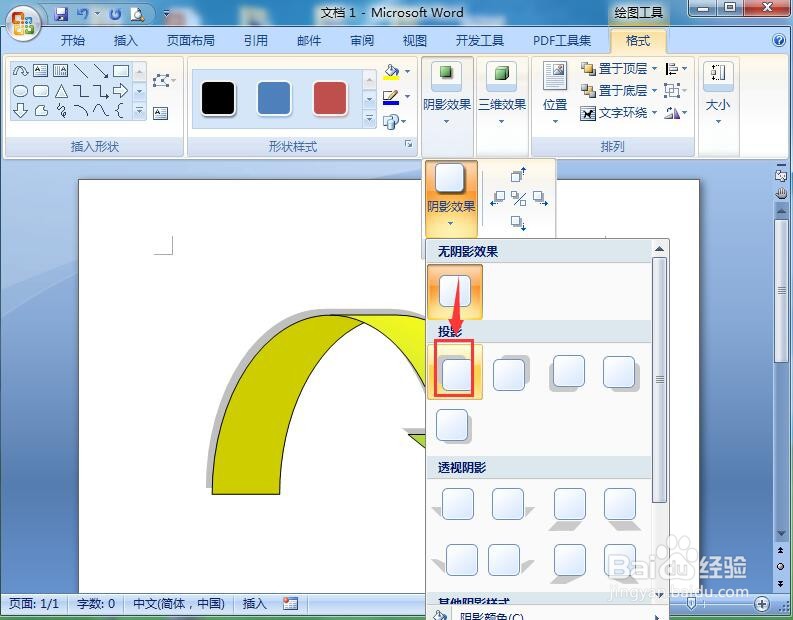Click the macro recording icon in status bar
Image resolution: width=793 pixels, height=620 pixels.
click(290, 603)
